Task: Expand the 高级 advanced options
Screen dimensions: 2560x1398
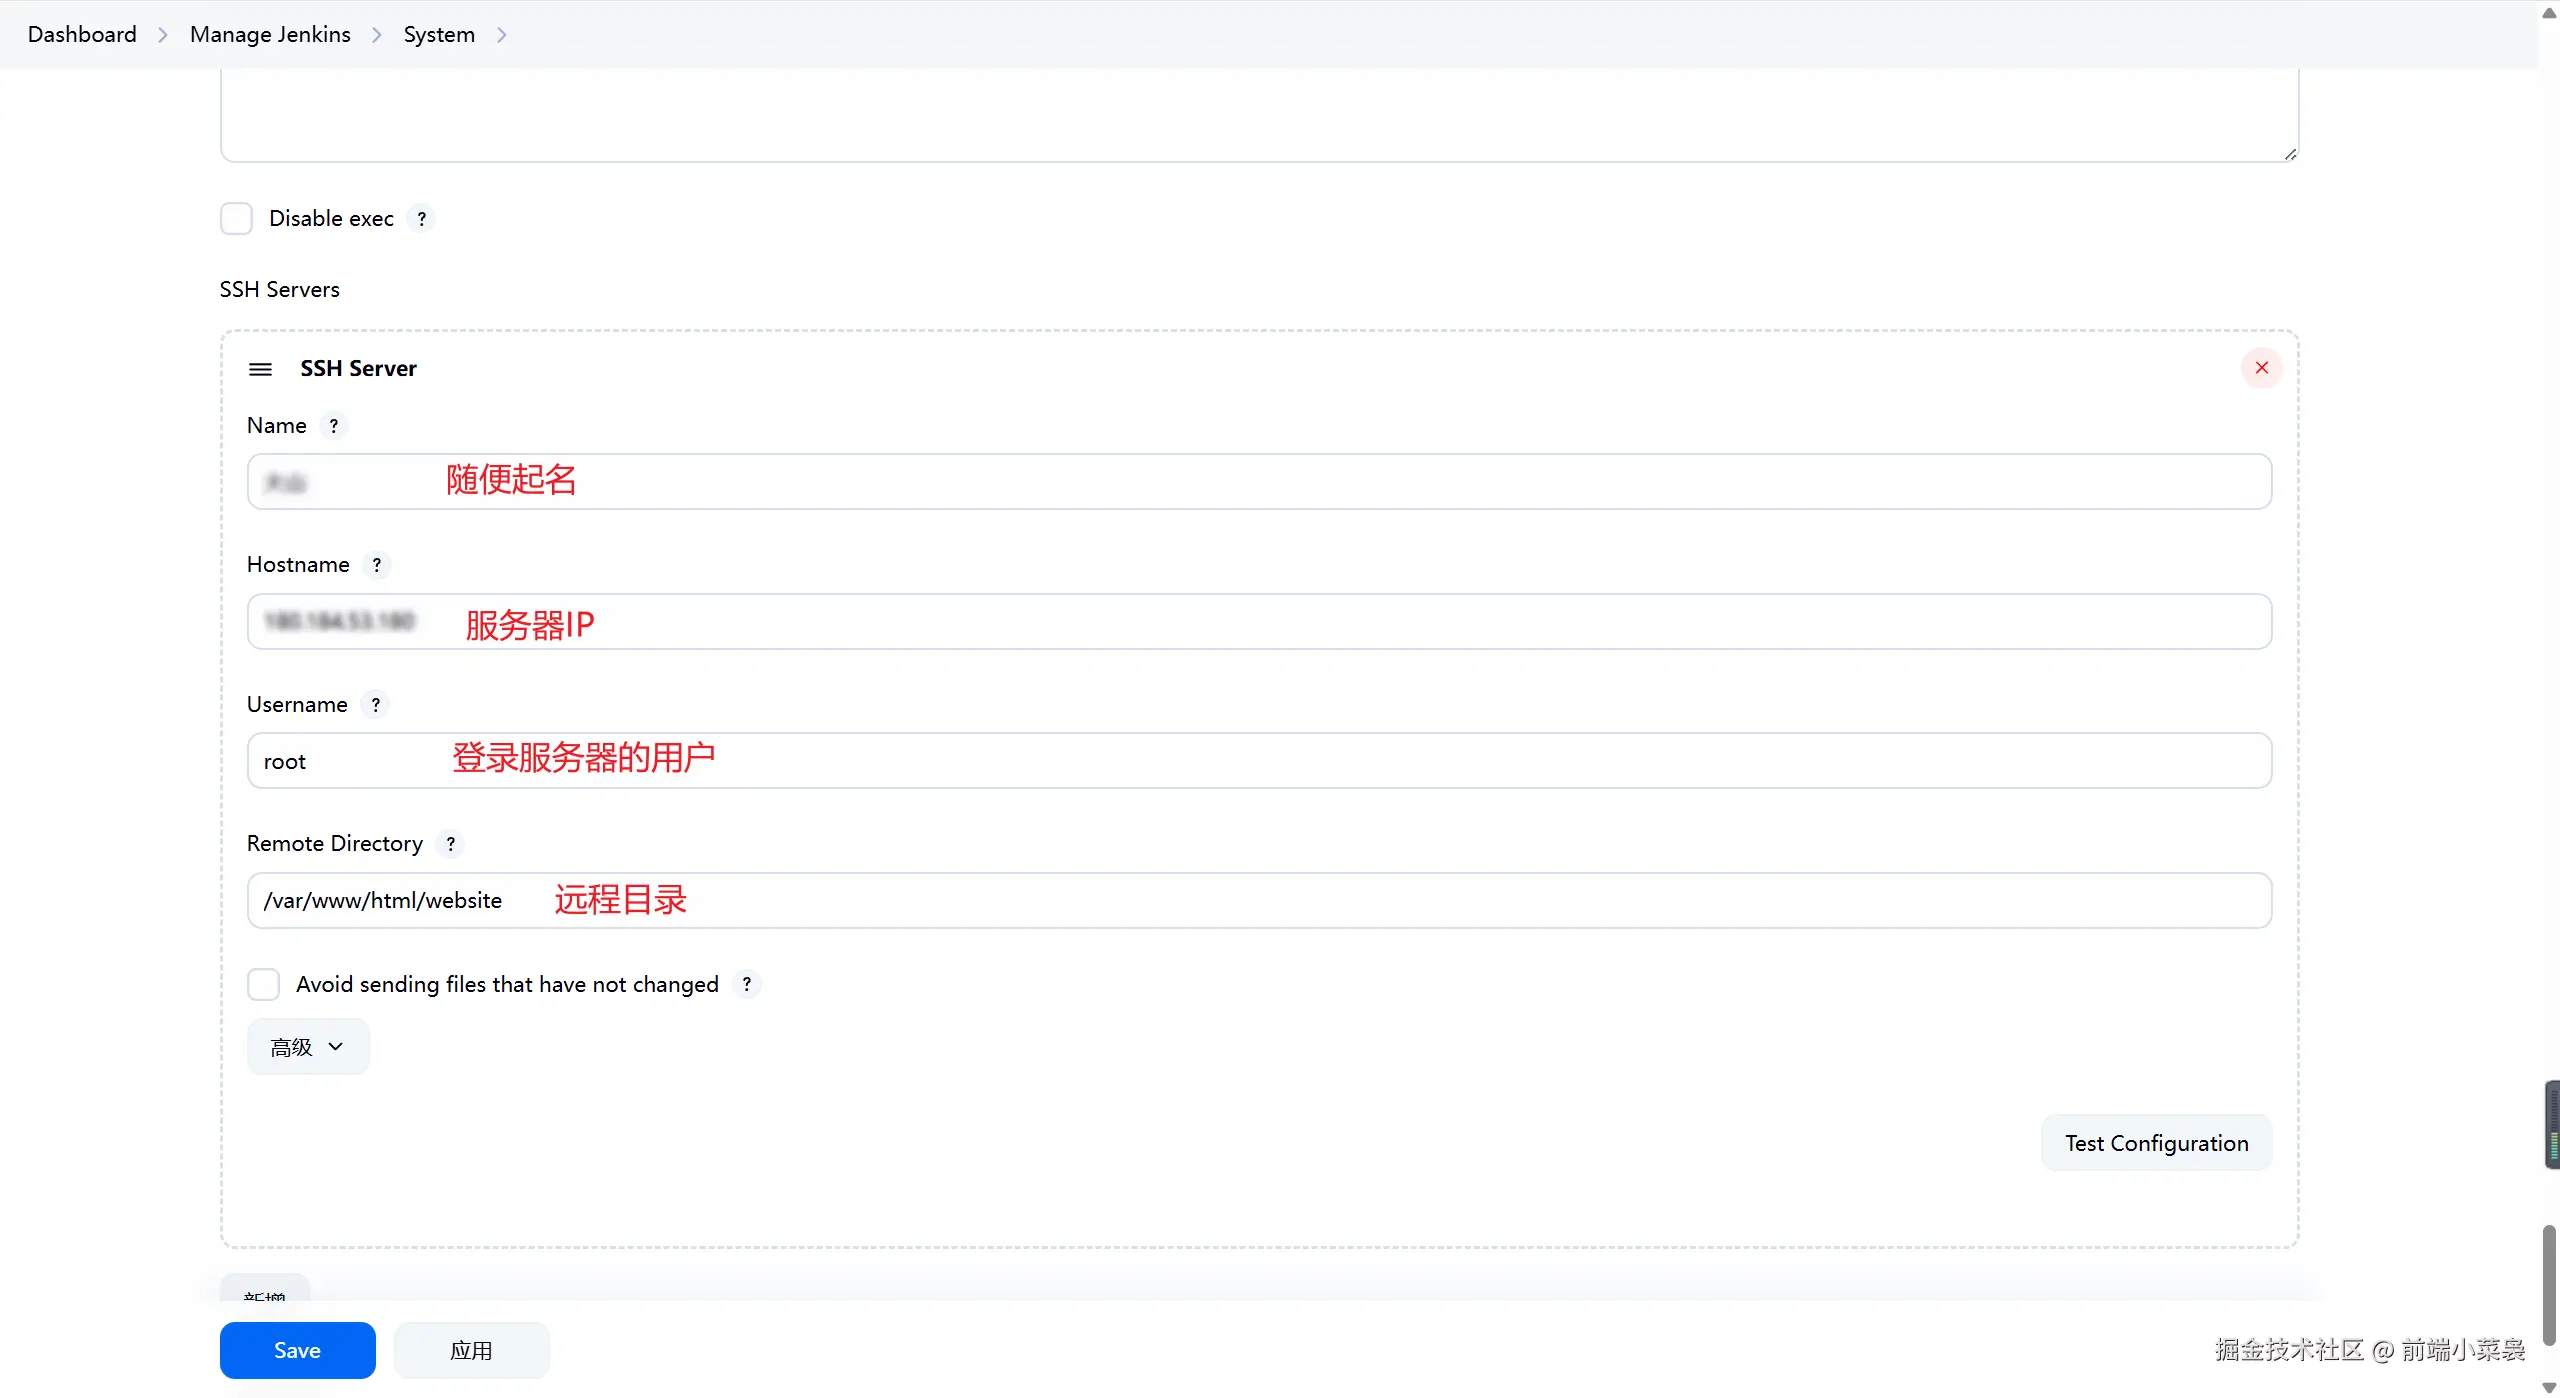Action: click(x=307, y=1046)
